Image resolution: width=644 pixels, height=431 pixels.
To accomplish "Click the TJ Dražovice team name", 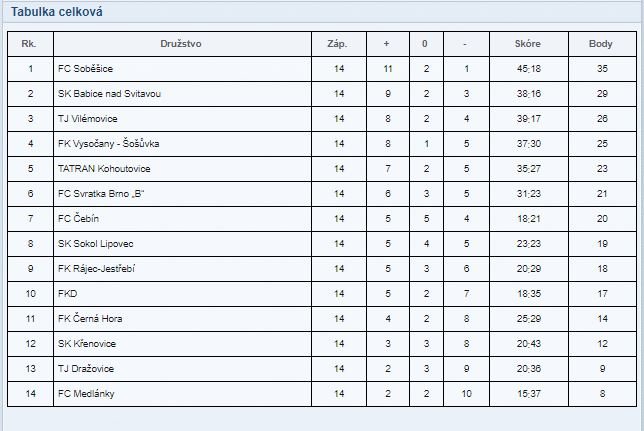I will point(86,369).
